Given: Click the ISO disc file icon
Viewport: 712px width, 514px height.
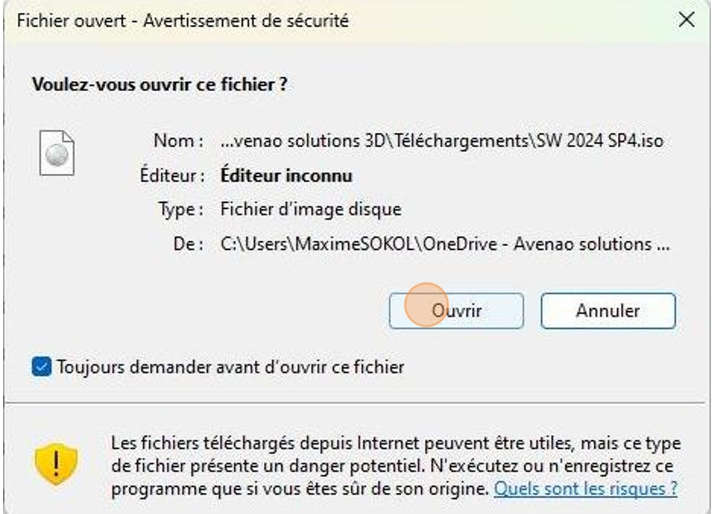Looking at the screenshot, I should (x=57, y=153).
